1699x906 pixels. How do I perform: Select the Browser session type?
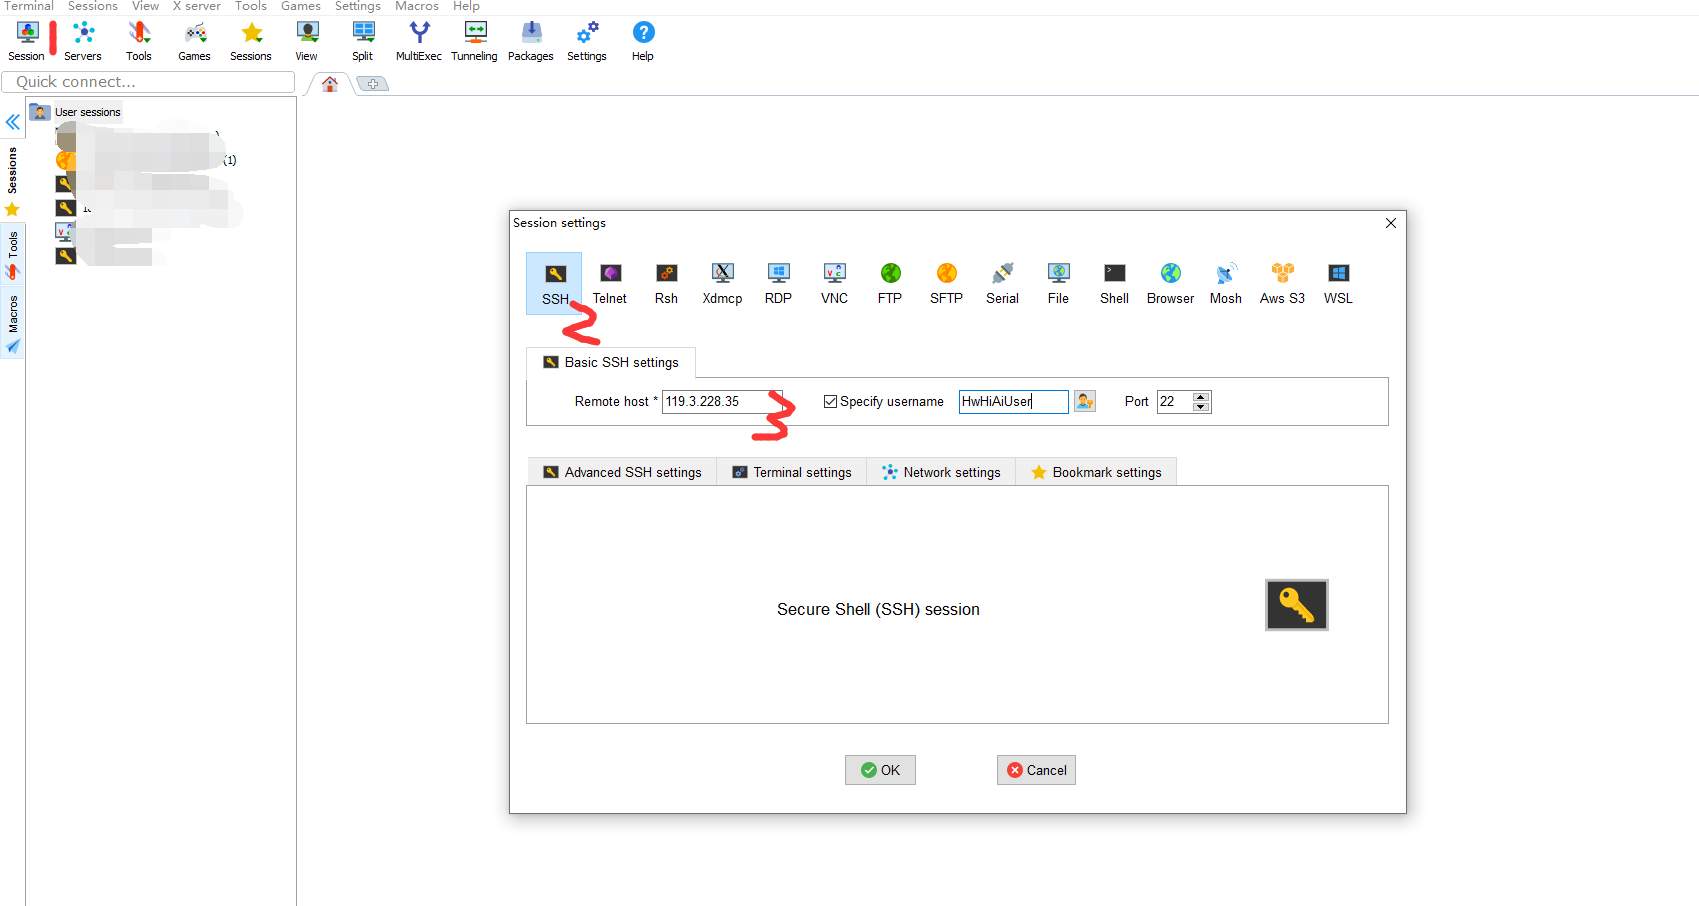1170,284
